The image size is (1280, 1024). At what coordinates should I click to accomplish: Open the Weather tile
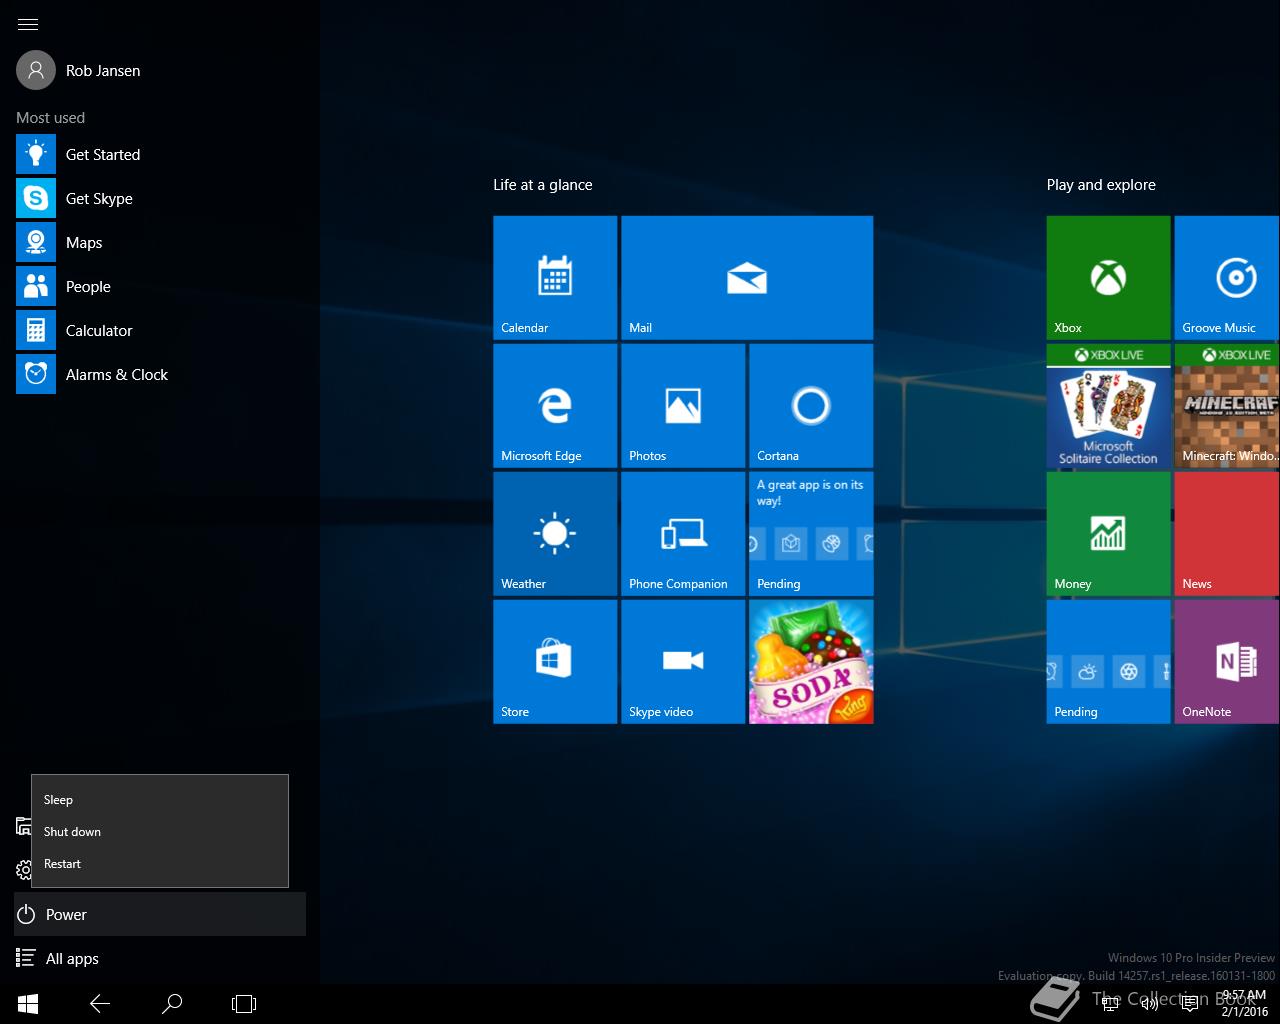pyautogui.click(x=555, y=534)
